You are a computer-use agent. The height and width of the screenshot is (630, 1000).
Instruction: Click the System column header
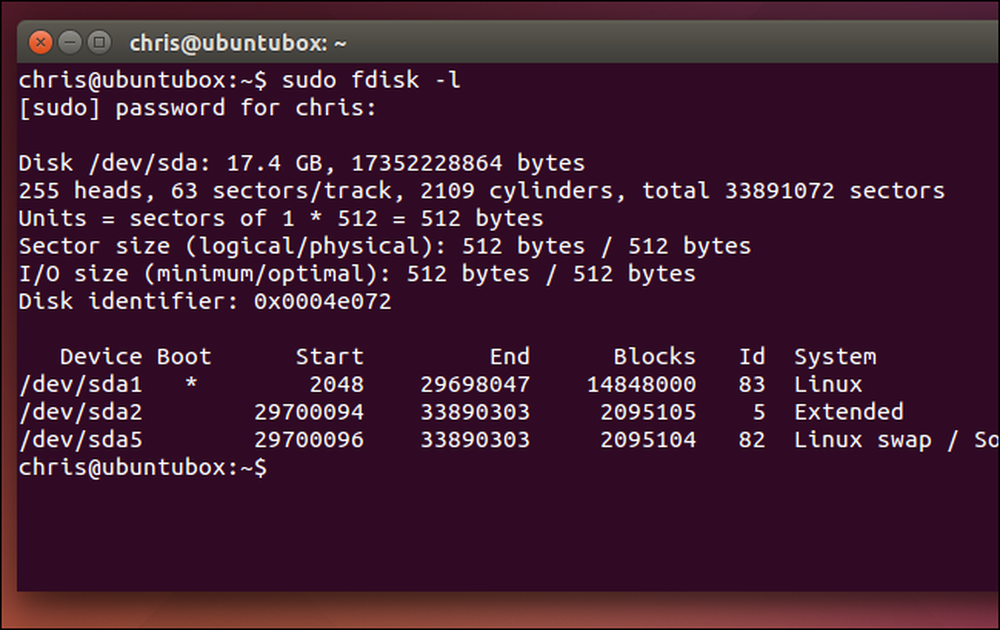(x=835, y=357)
